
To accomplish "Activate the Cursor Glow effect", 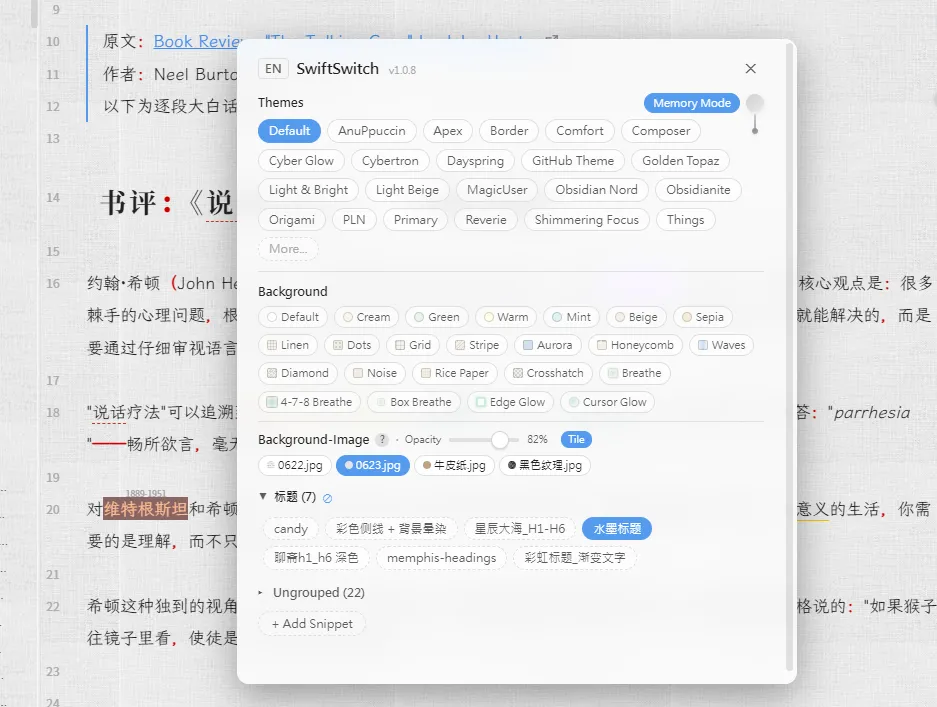I will point(607,402).
